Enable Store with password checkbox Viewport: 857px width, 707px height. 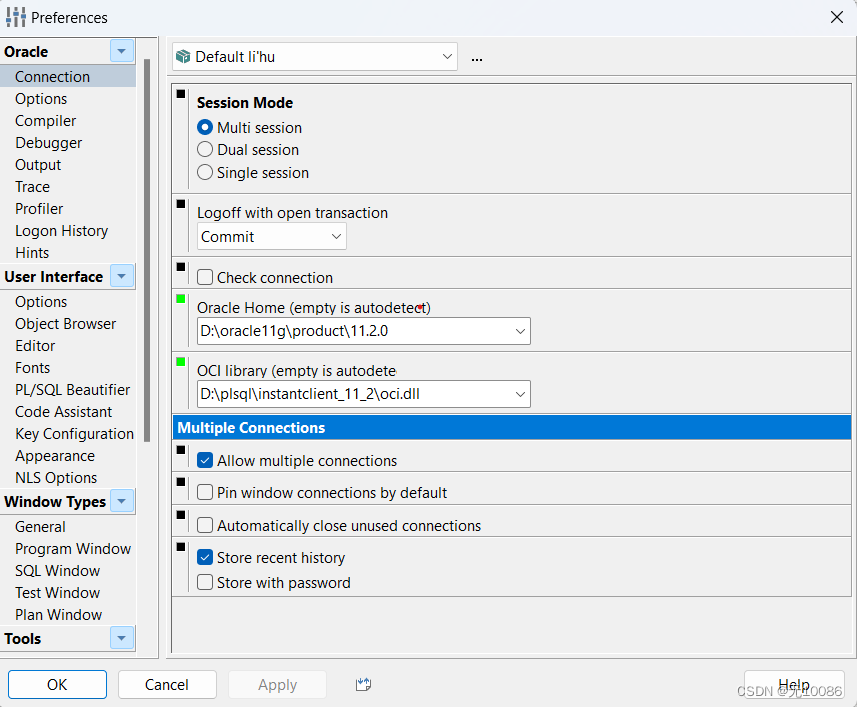tap(205, 582)
